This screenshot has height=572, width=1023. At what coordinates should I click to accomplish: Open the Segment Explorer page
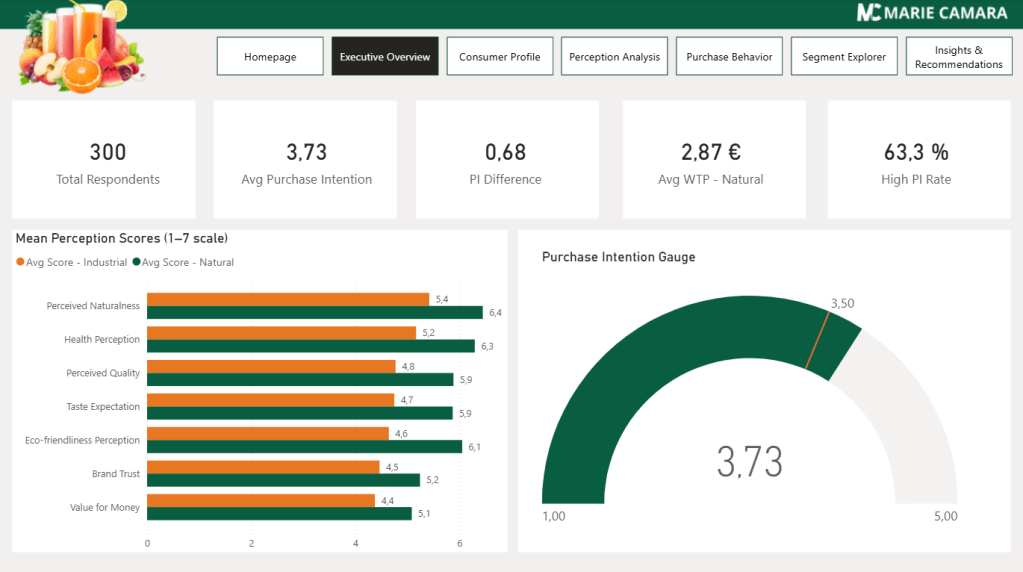(844, 57)
